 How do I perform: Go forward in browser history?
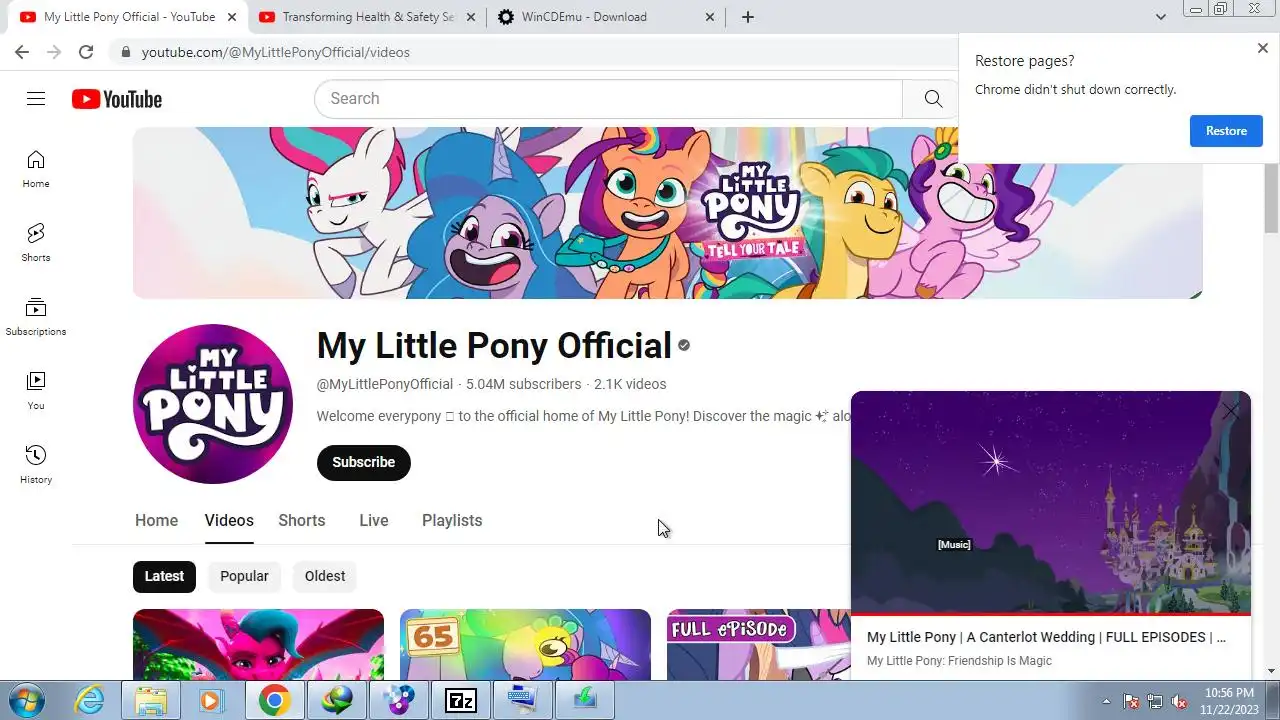coord(54,52)
